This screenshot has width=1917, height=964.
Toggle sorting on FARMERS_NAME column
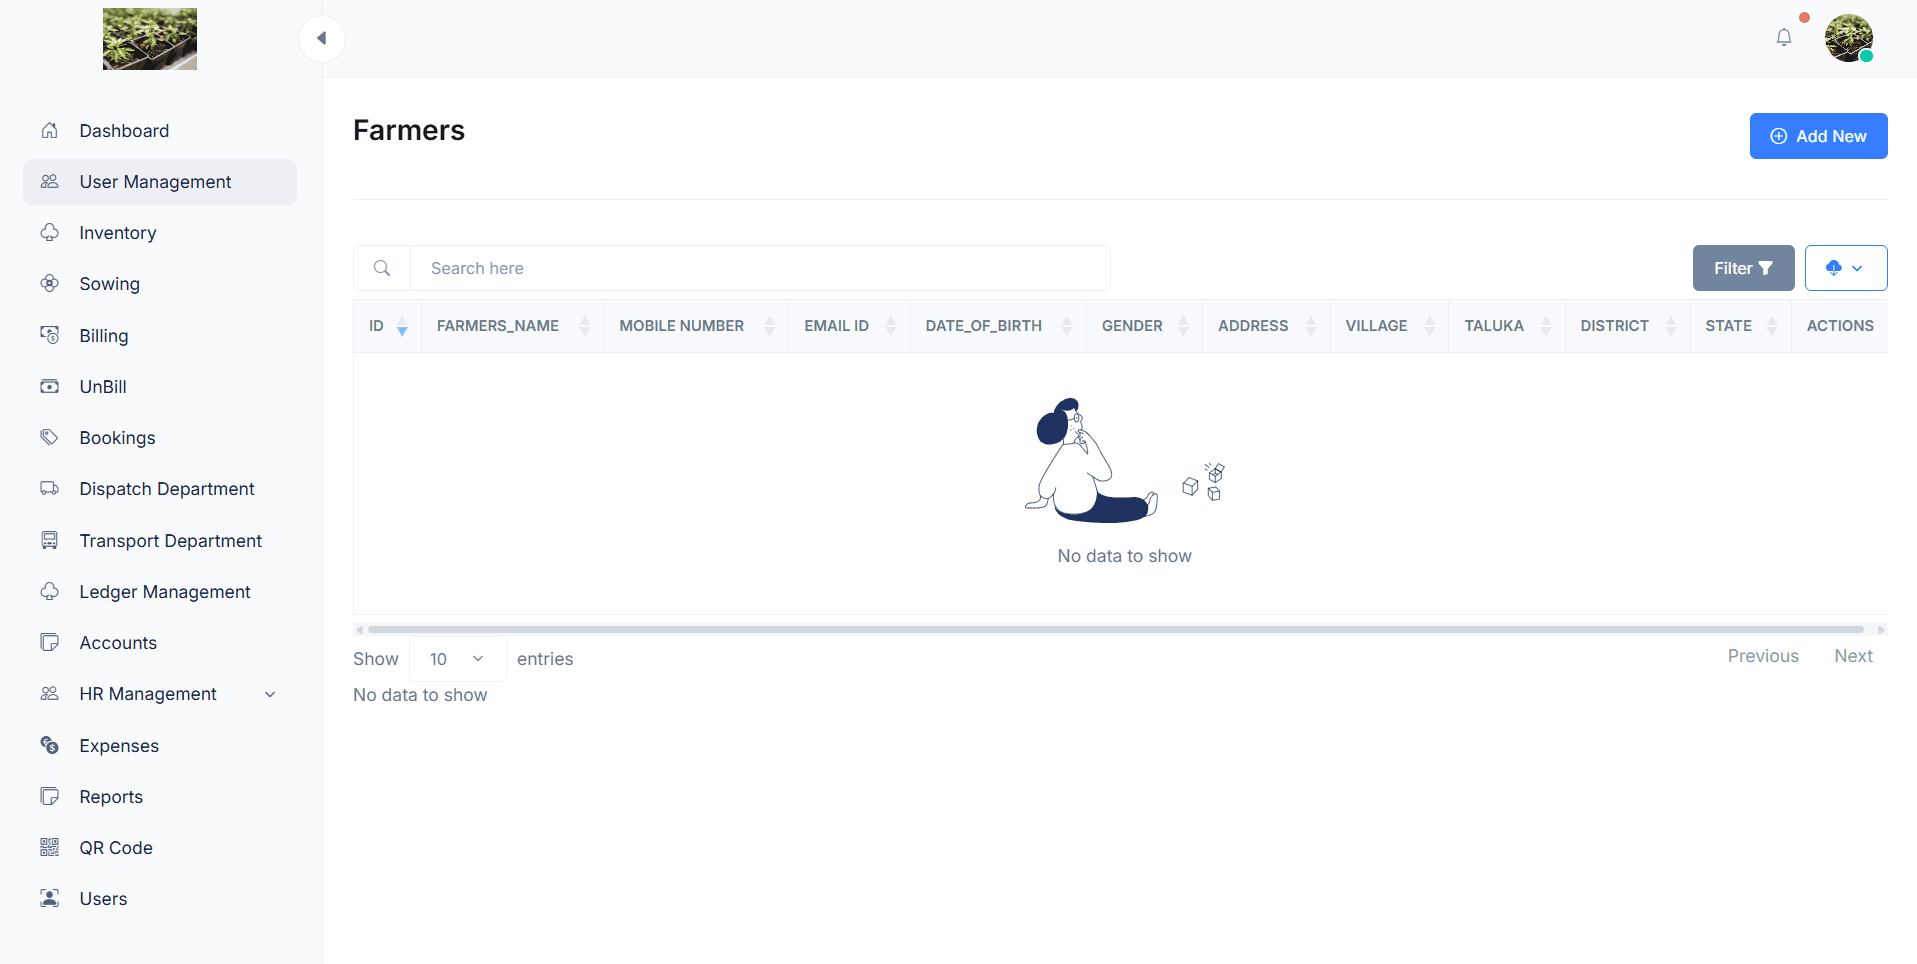point(512,326)
